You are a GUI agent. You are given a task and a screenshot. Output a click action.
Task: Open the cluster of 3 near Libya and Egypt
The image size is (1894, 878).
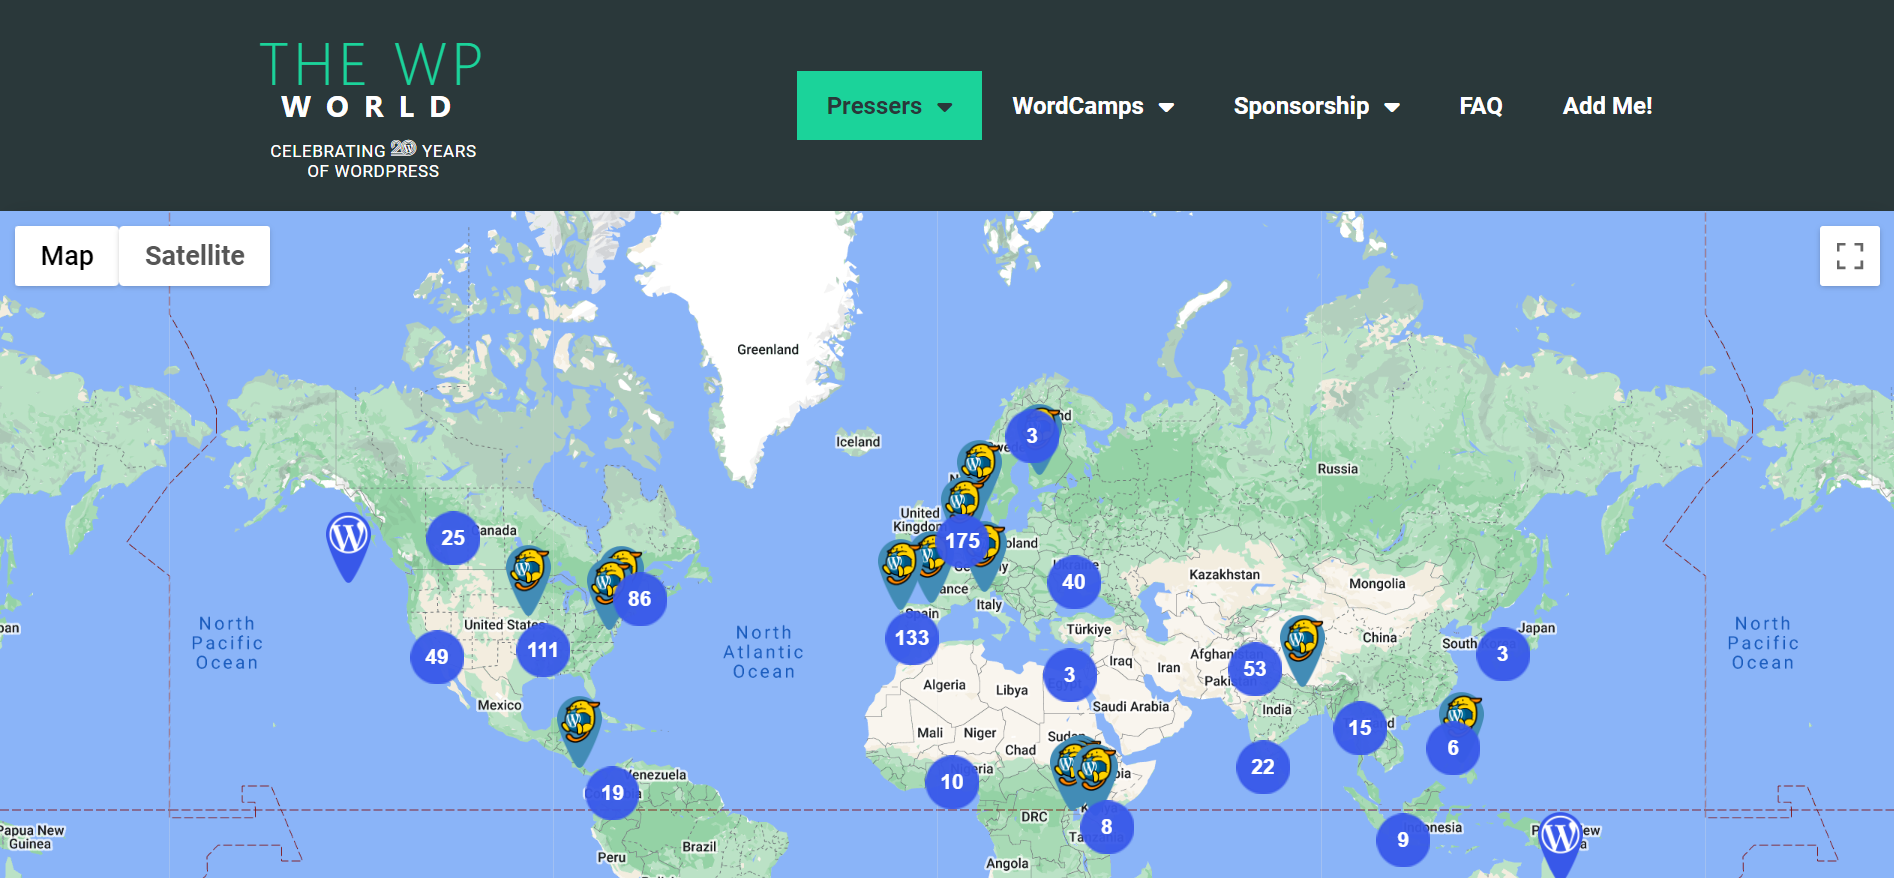coord(1069,675)
